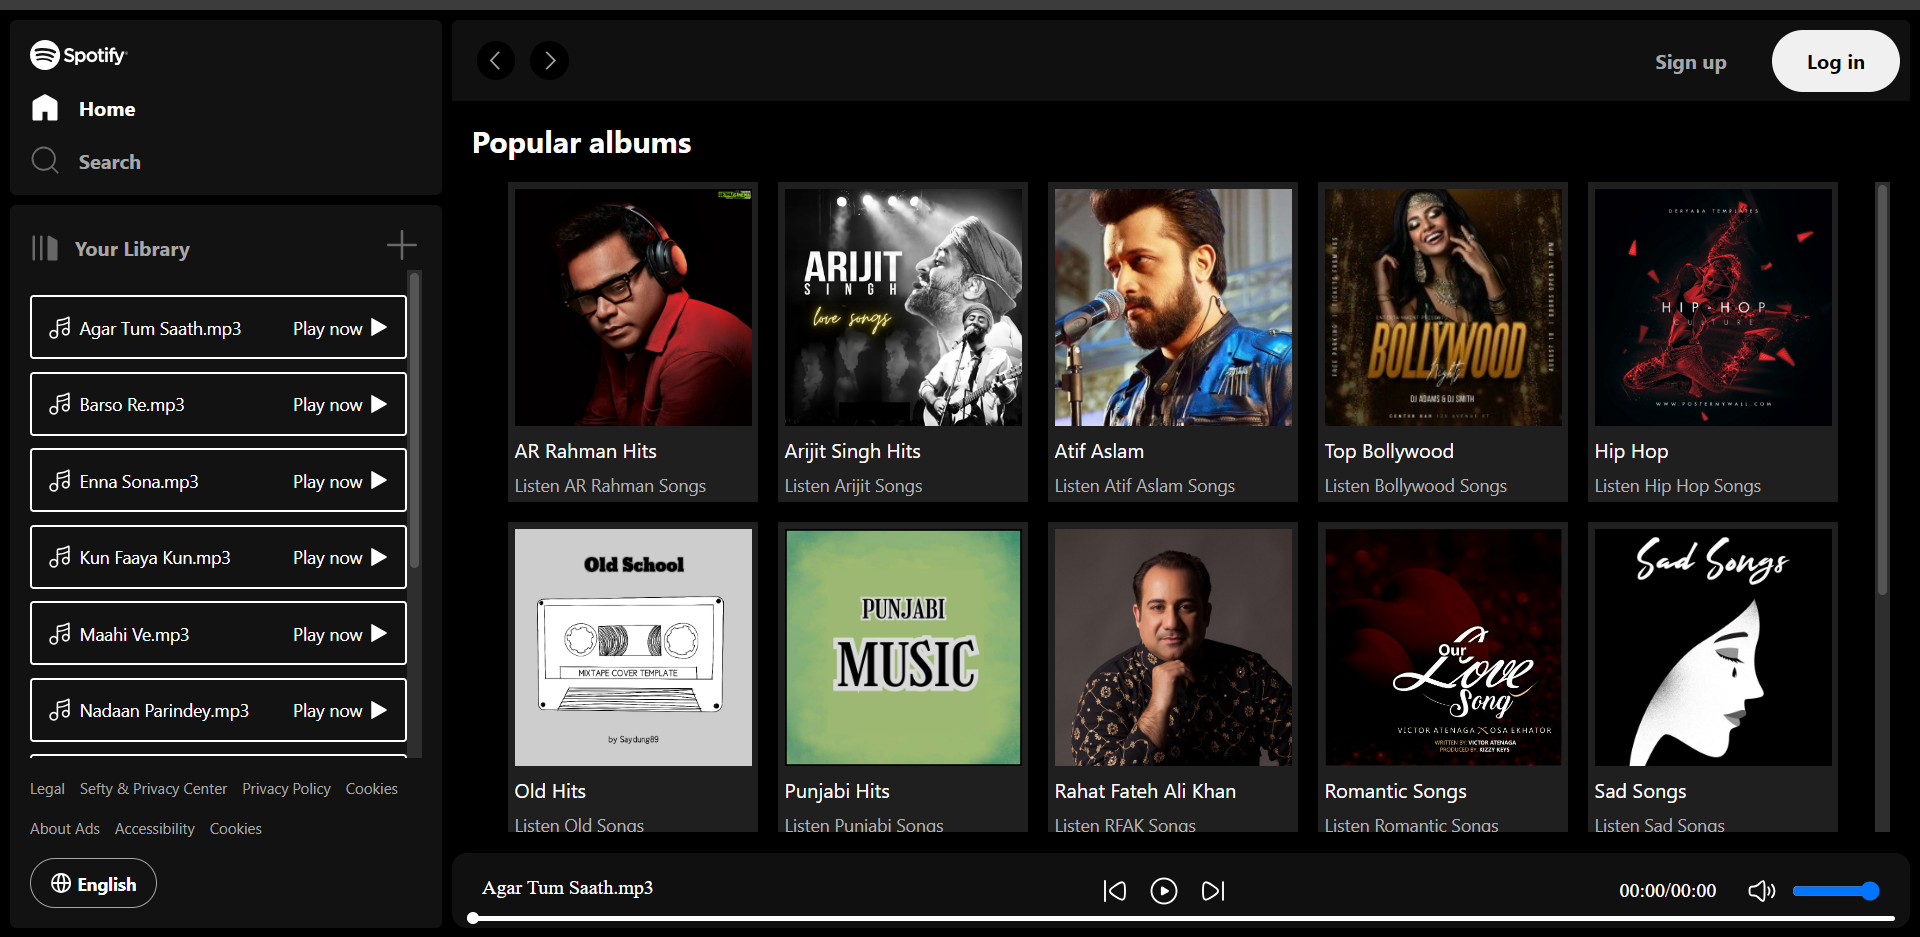Click the library list scrollbar

(x=414, y=420)
